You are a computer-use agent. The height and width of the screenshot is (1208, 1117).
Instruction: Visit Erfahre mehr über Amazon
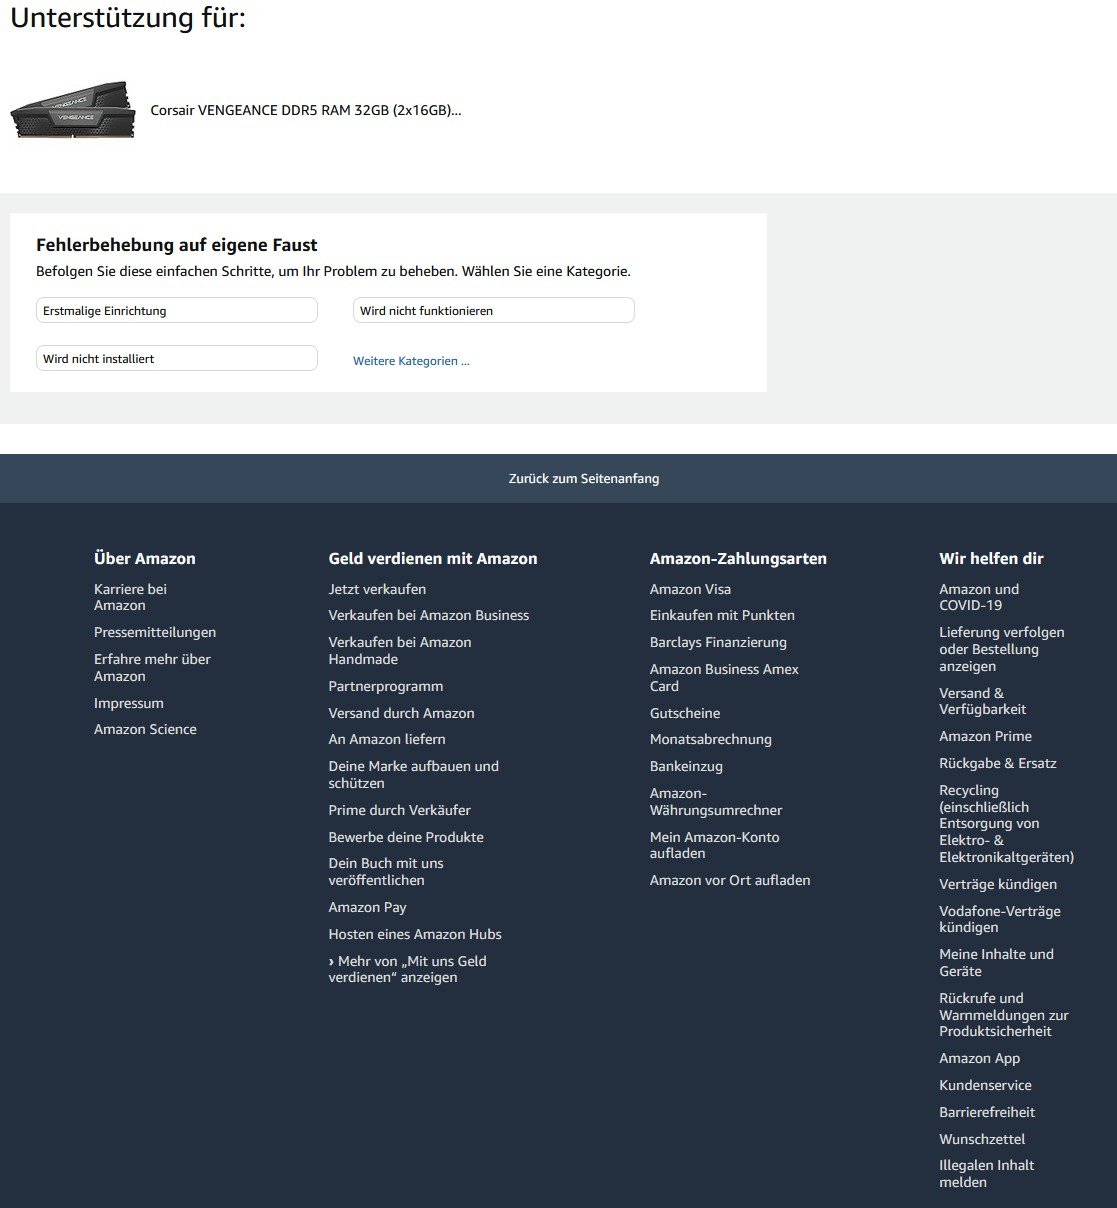click(152, 668)
